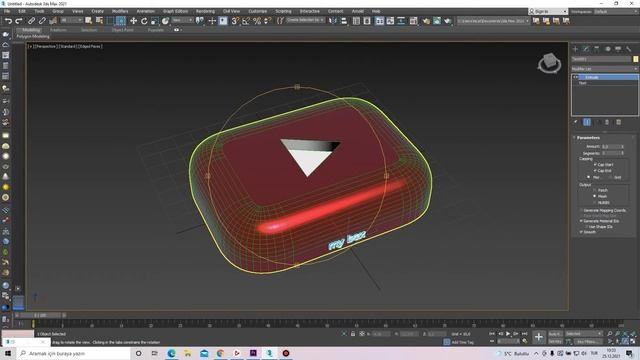Switch to the Motion panel tab

(607, 49)
